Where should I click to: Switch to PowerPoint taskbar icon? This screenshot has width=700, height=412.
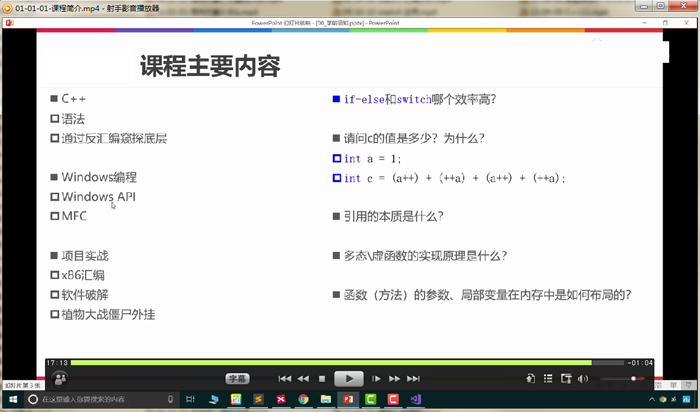pos(348,399)
